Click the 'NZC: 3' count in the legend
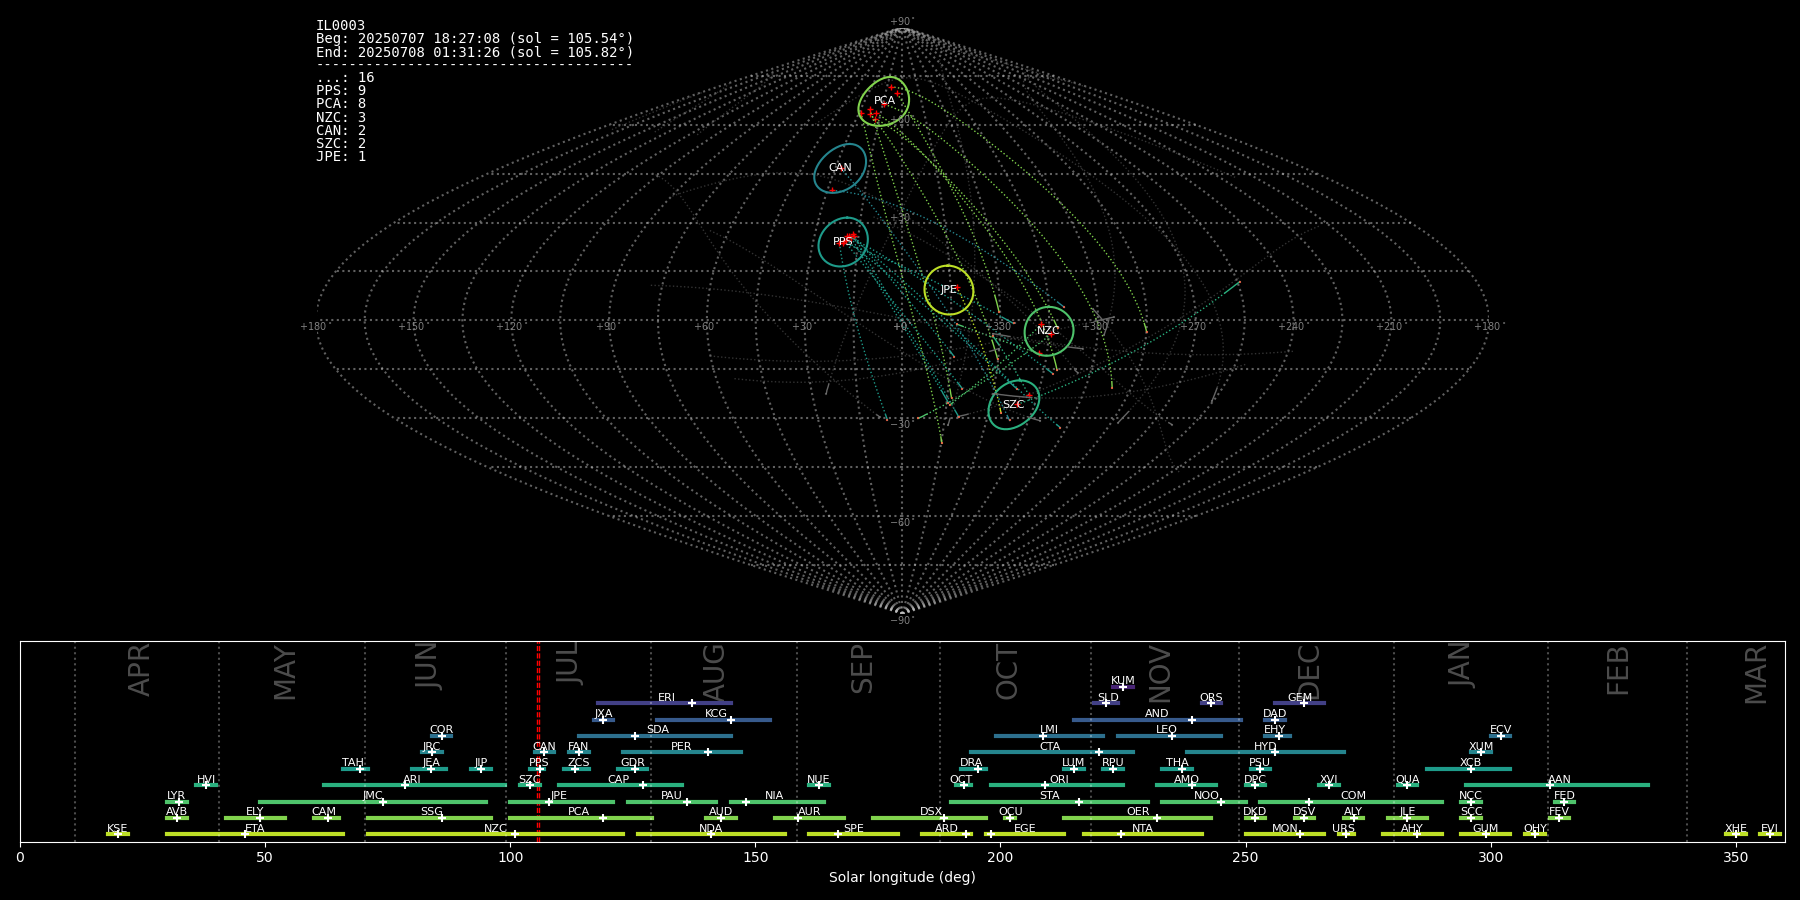The image size is (1800, 900). (x=341, y=118)
